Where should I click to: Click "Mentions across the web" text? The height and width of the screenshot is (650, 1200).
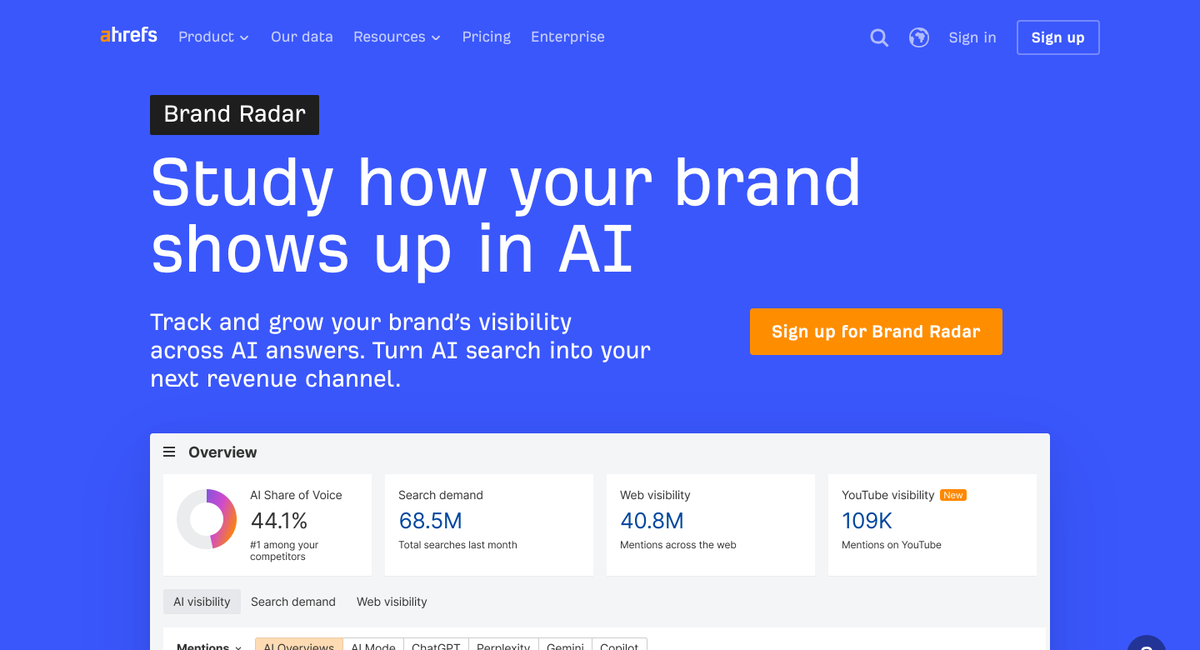pos(678,545)
